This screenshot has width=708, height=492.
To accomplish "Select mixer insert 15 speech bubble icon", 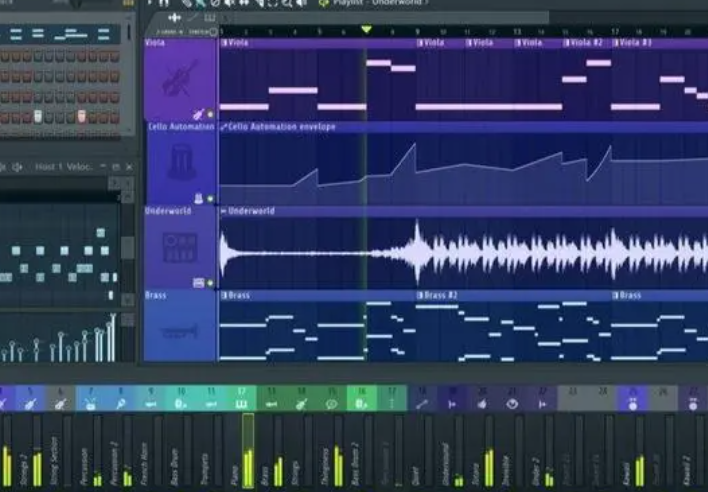I will [331, 404].
